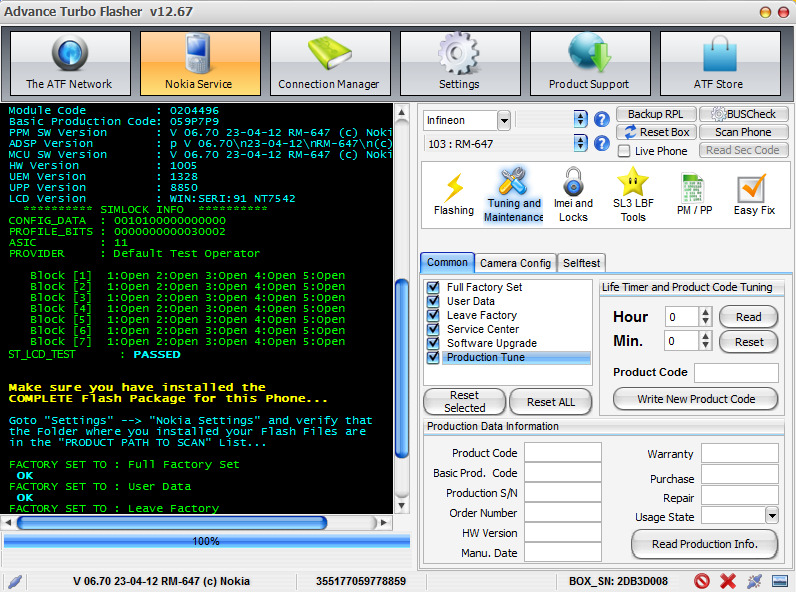796x592 pixels.
Task: Expand the Infineon platform dropdown
Action: point(504,120)
